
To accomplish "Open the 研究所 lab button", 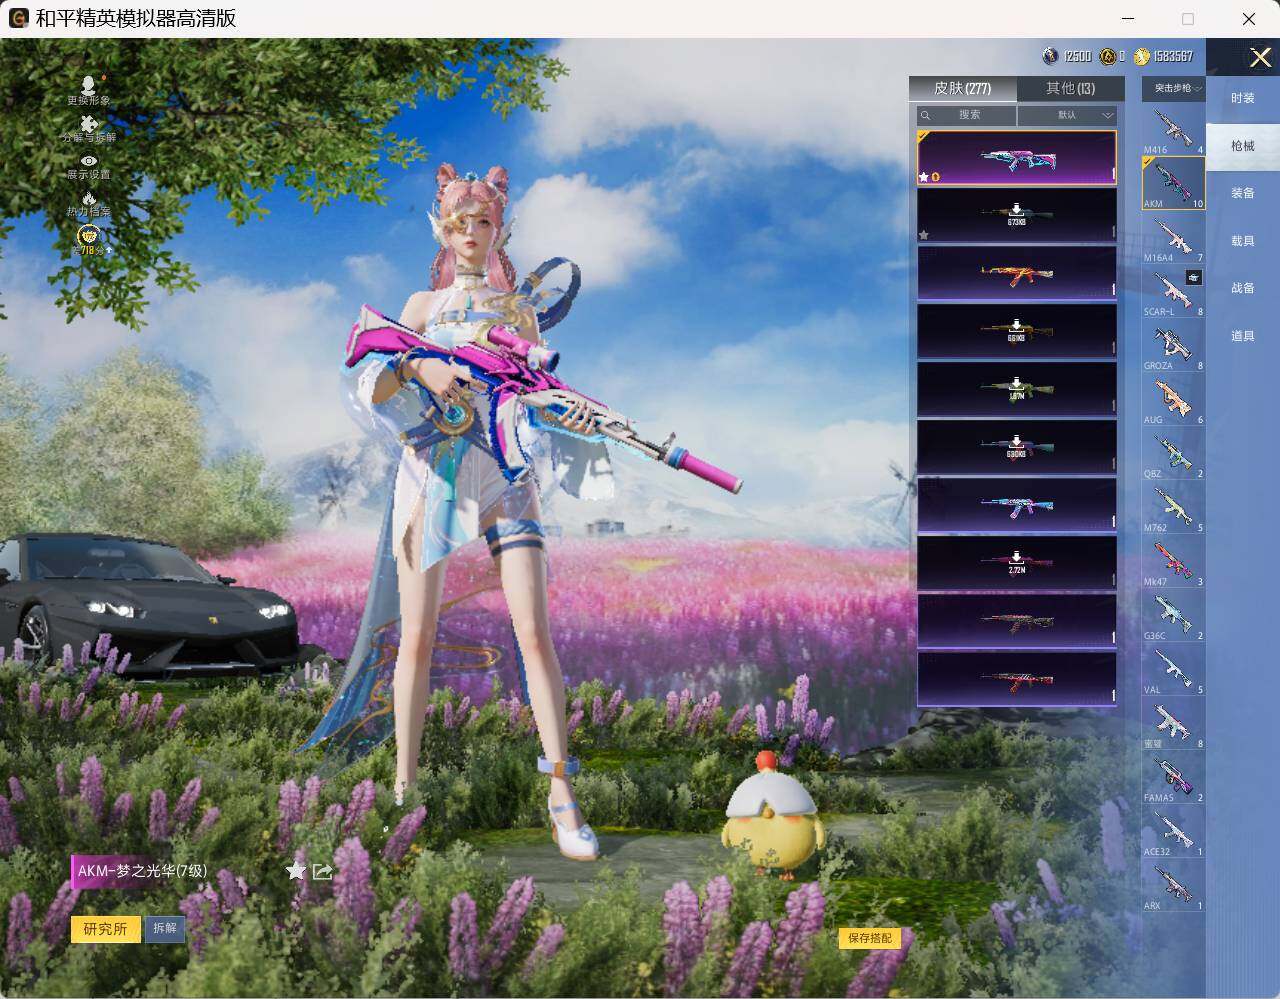I will (x=106, y=928).
